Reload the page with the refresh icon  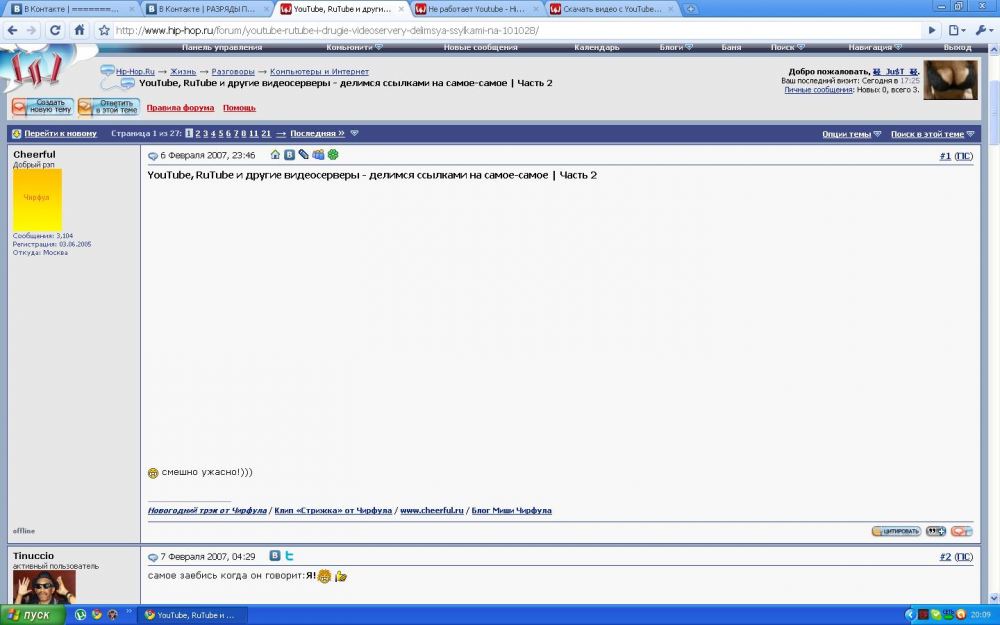[x=55, y=30]
